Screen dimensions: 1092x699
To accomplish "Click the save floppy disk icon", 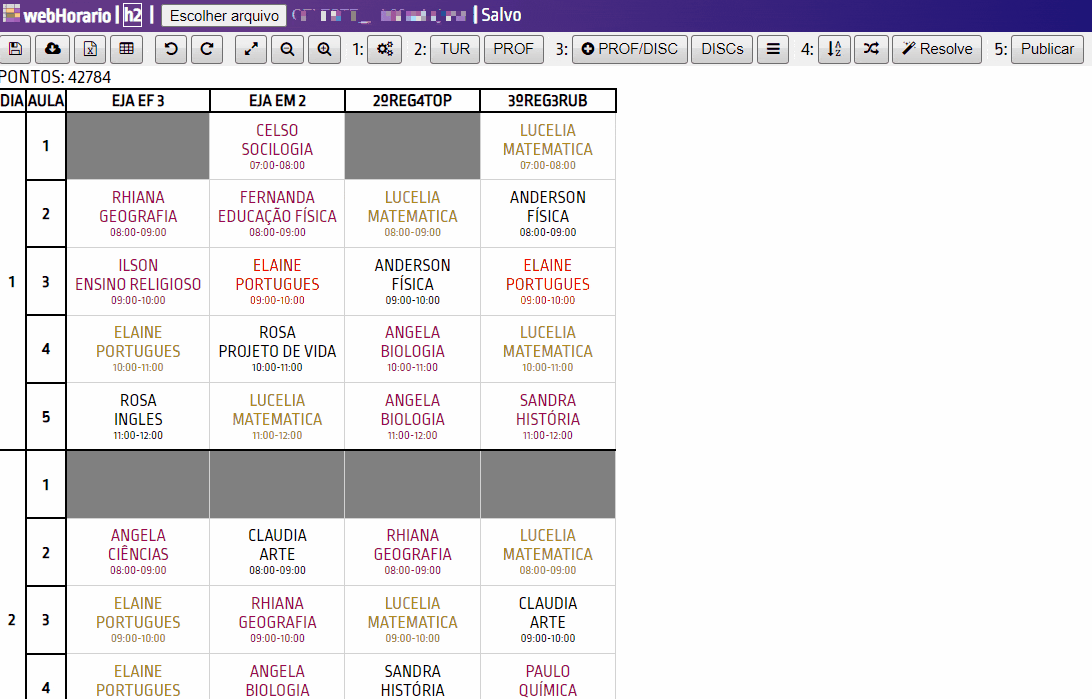I will (15, 49).
